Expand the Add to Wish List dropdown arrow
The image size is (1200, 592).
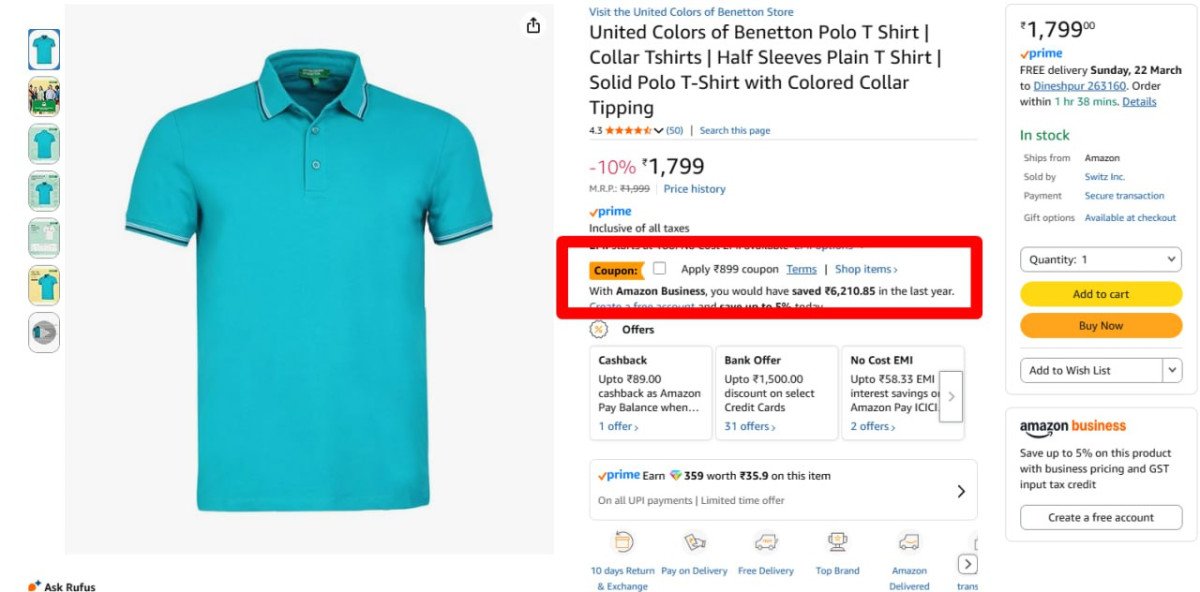point(1173,370)
